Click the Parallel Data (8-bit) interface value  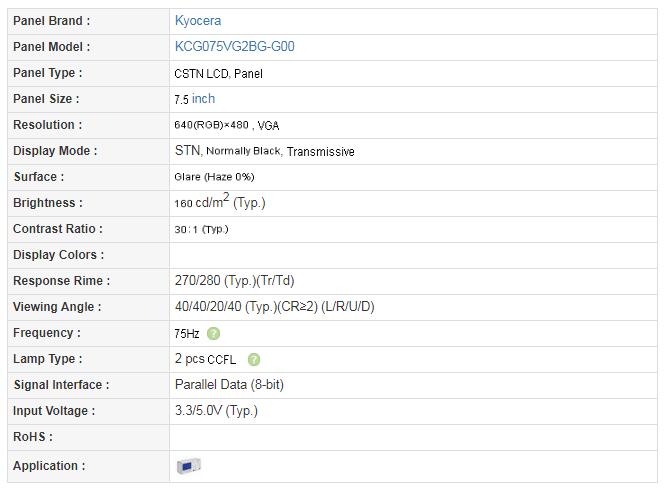[x=229, y=385]
